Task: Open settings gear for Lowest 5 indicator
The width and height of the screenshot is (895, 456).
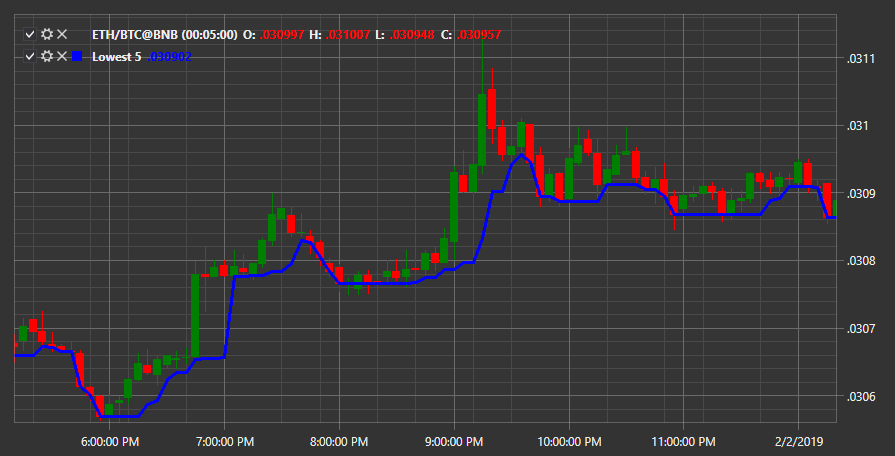Action: (47, 57)
